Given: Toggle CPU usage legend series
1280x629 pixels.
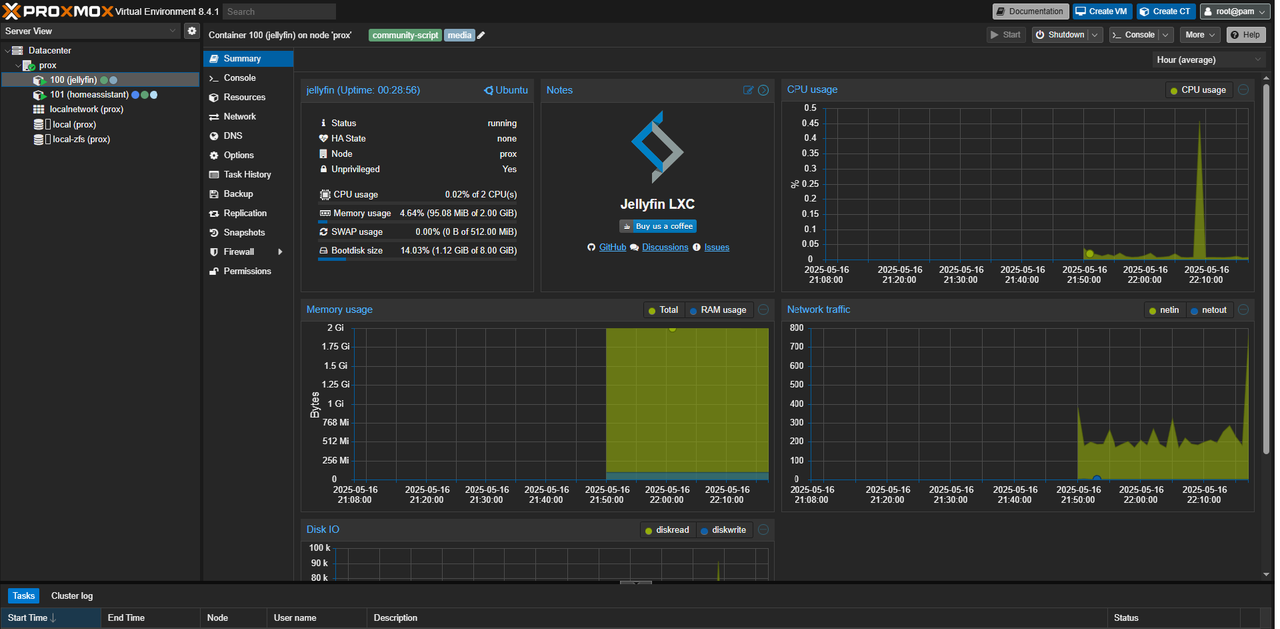Looking at the screenshot, I should pyautogui.click(x=1198, y=90).
